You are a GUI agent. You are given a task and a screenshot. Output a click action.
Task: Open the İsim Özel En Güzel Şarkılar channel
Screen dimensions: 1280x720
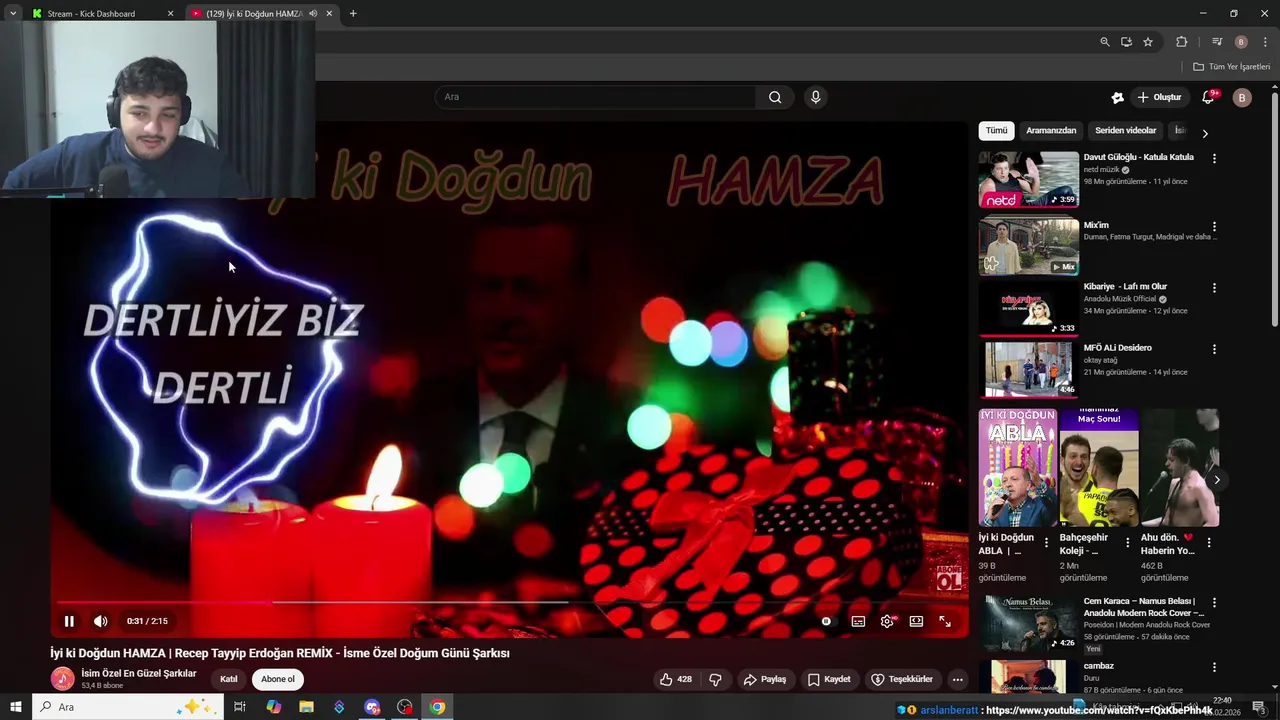[x=139, y=673]
